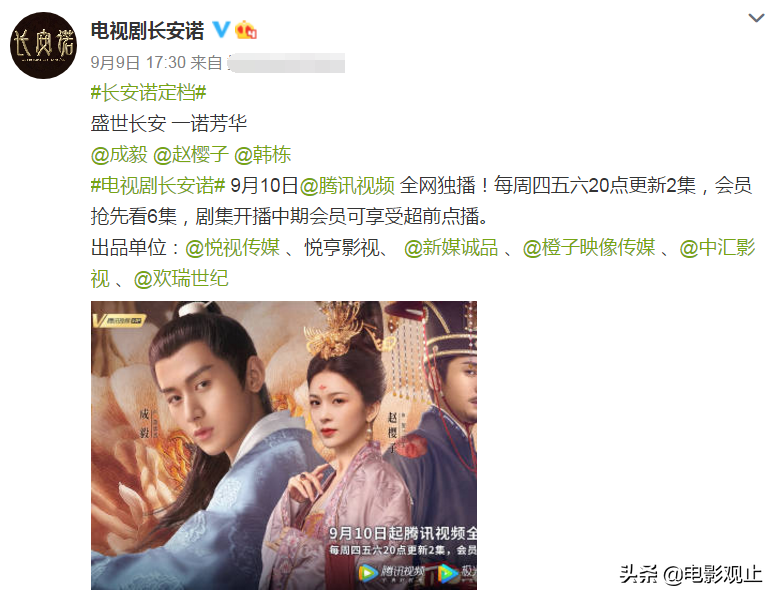
Task: Click the post timestamp 9月9日 17:30
Action: click(138, 63)
